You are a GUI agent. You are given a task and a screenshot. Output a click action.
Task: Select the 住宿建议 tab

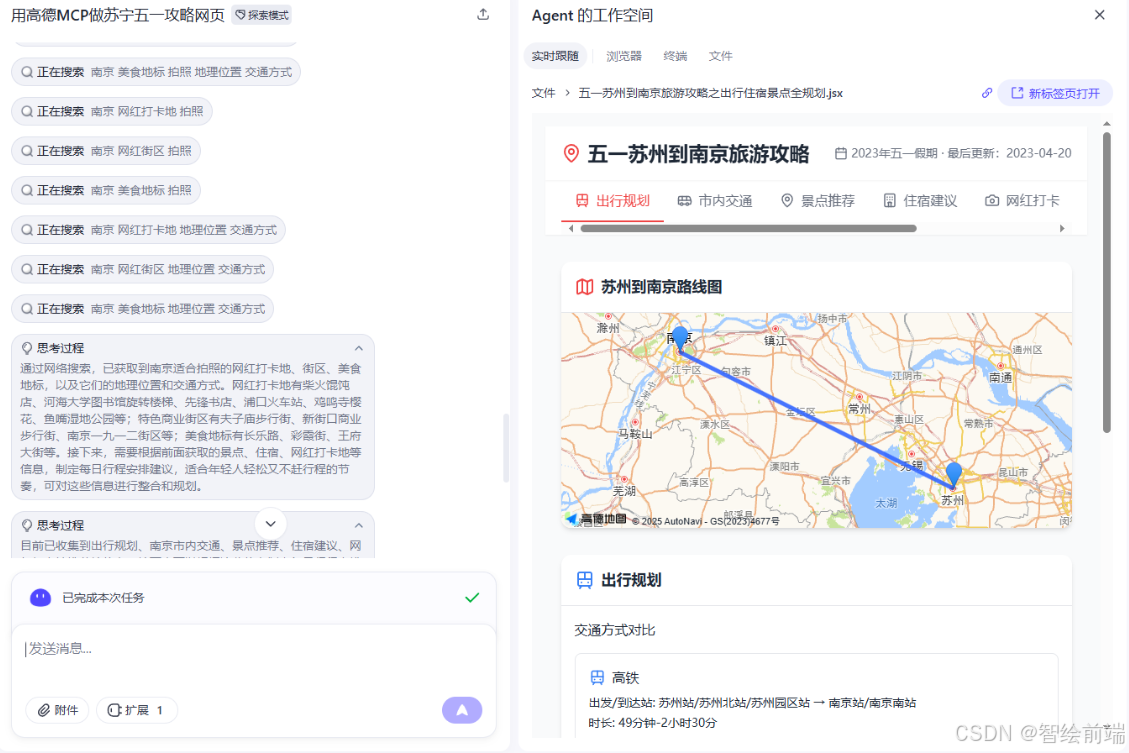(920, 201)
